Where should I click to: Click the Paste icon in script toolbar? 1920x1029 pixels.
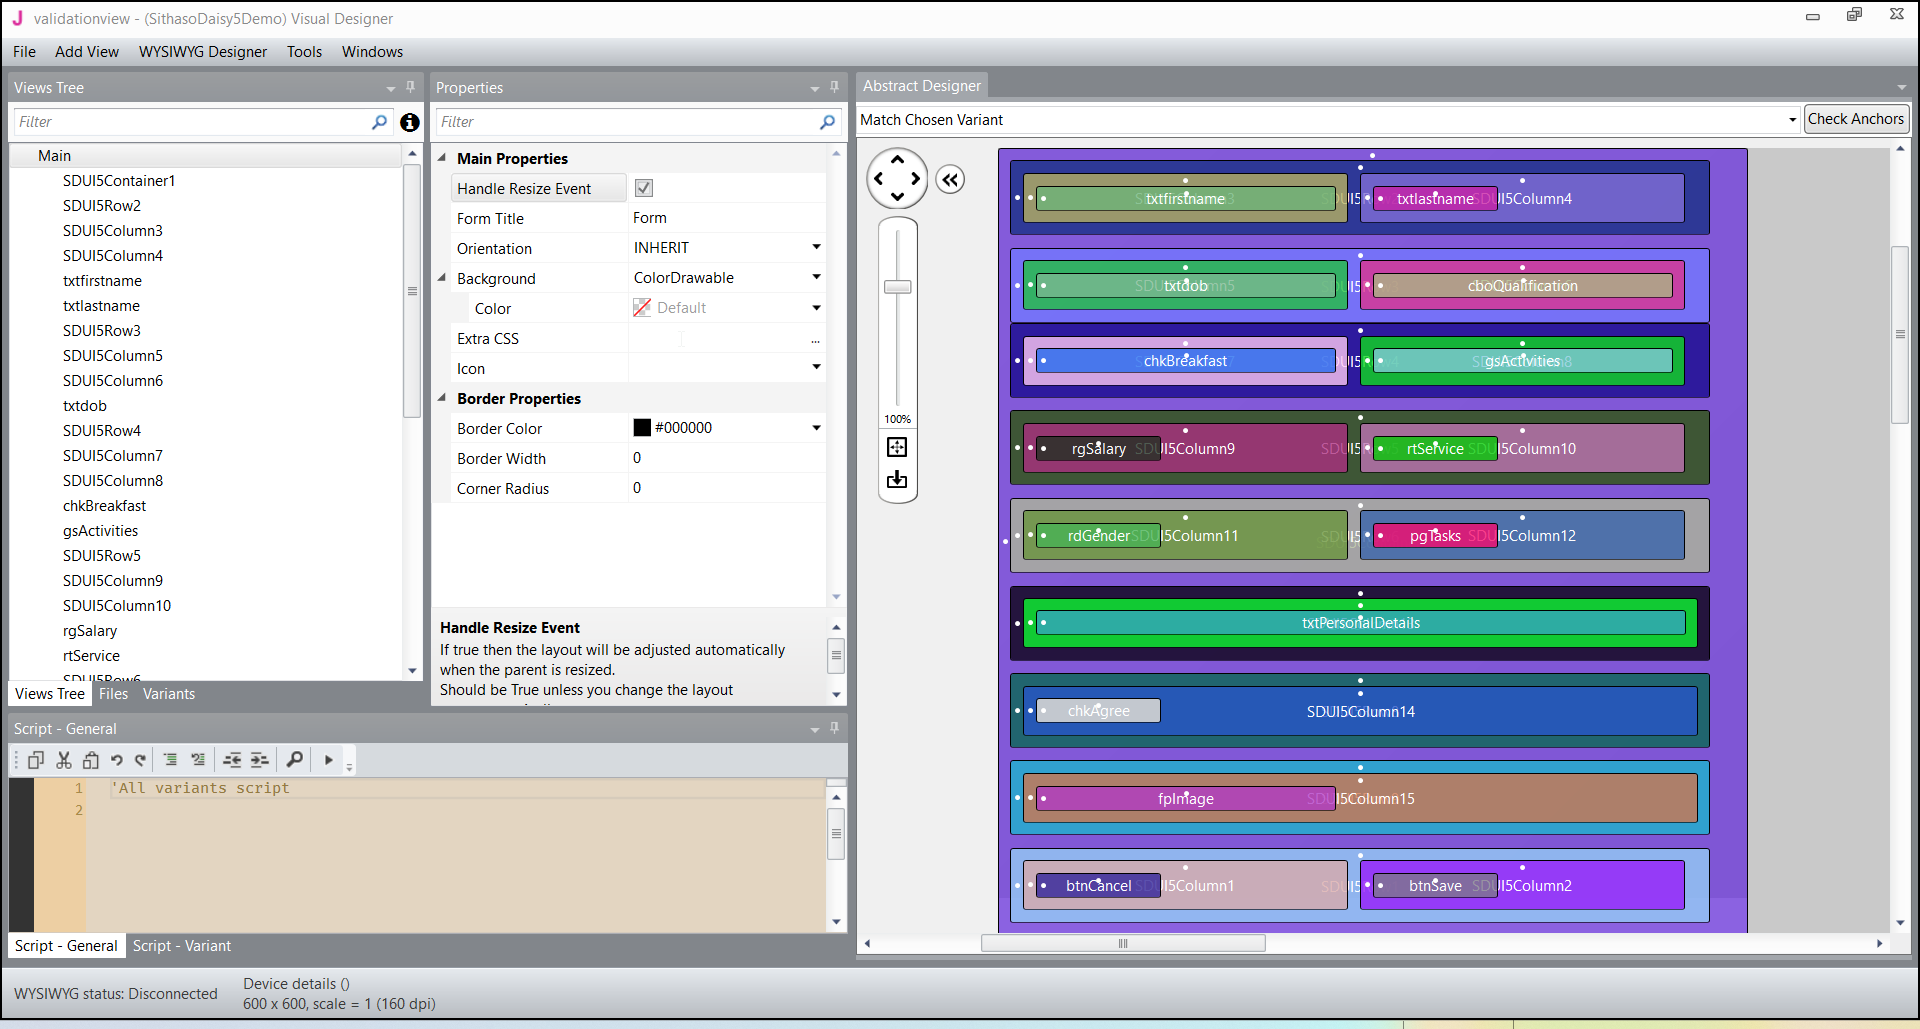[x=91, y=760]
